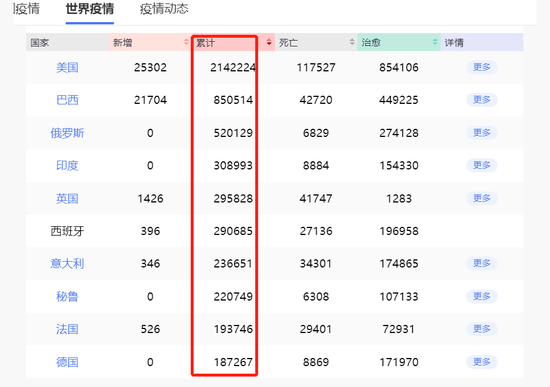Switch to 世界疫情 tab

tap(90, 9)
